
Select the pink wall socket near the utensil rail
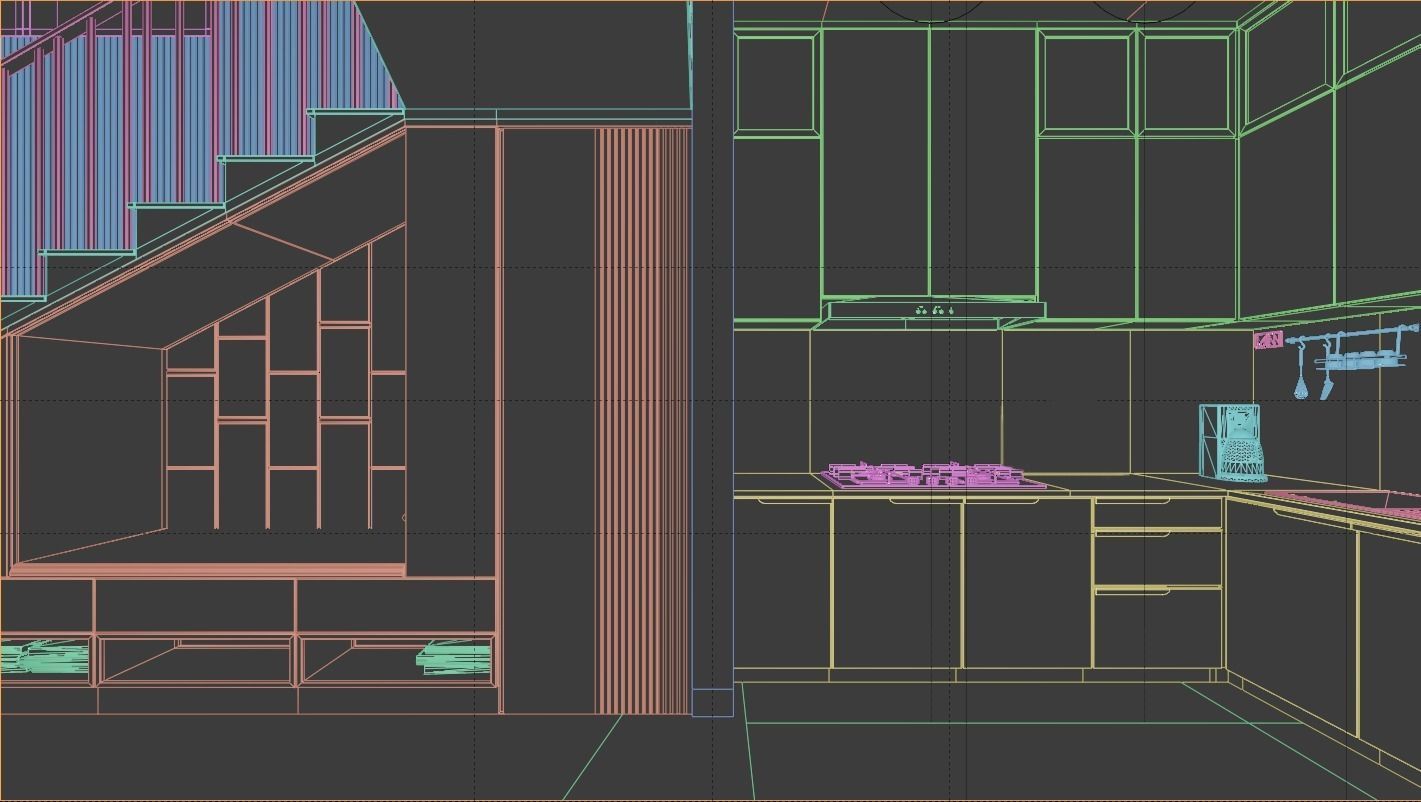click(1268, 340)
